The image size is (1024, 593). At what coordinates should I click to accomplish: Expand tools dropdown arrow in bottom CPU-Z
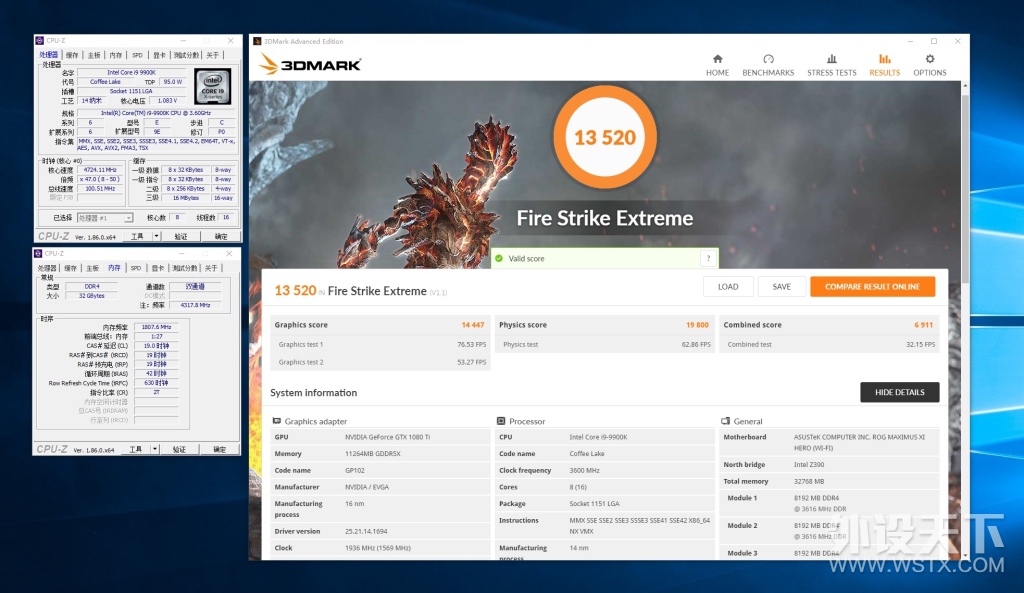coord(155,449)
